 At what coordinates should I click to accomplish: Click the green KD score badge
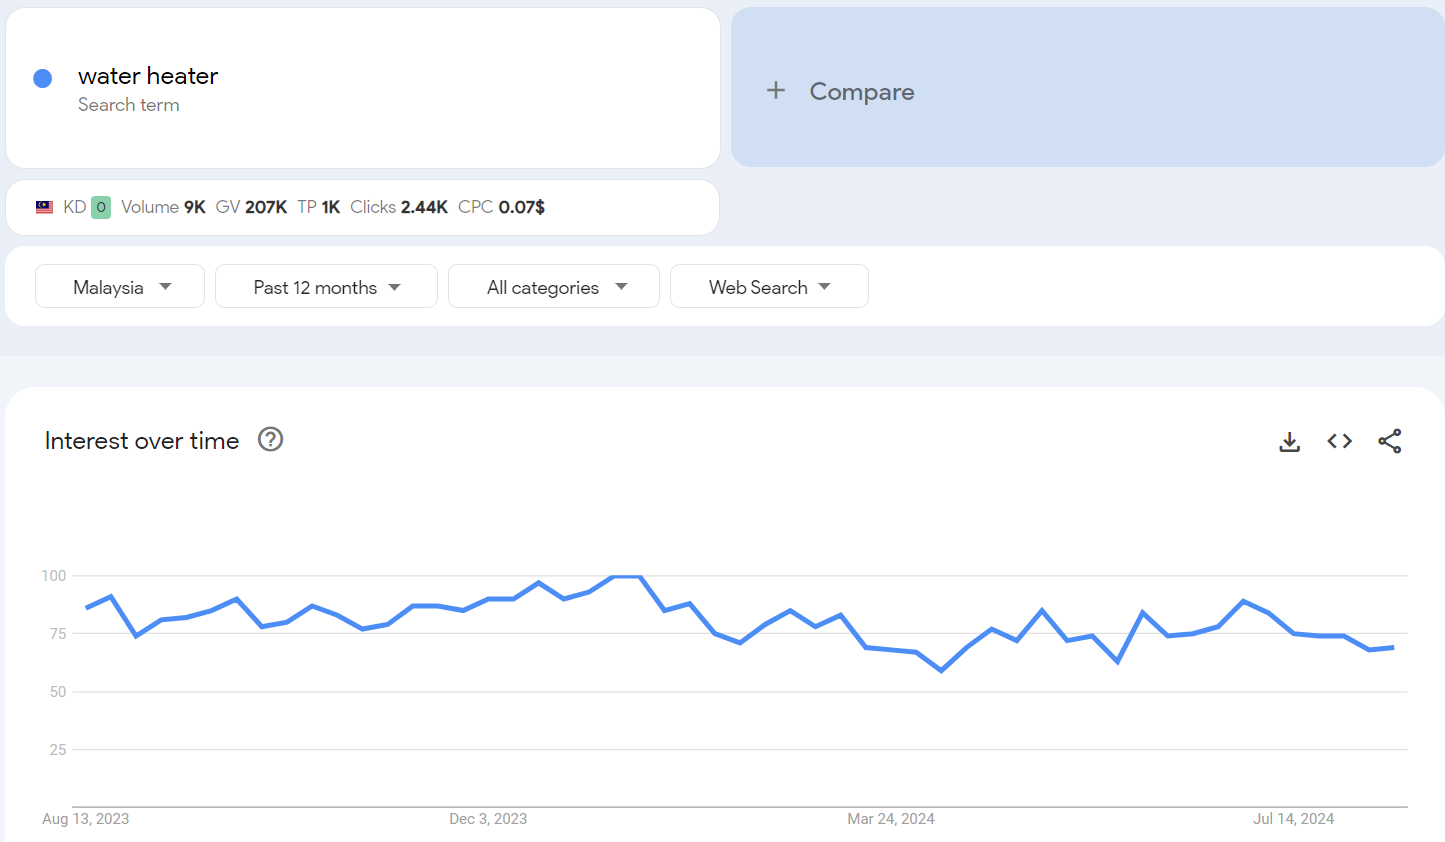point(101,207)
